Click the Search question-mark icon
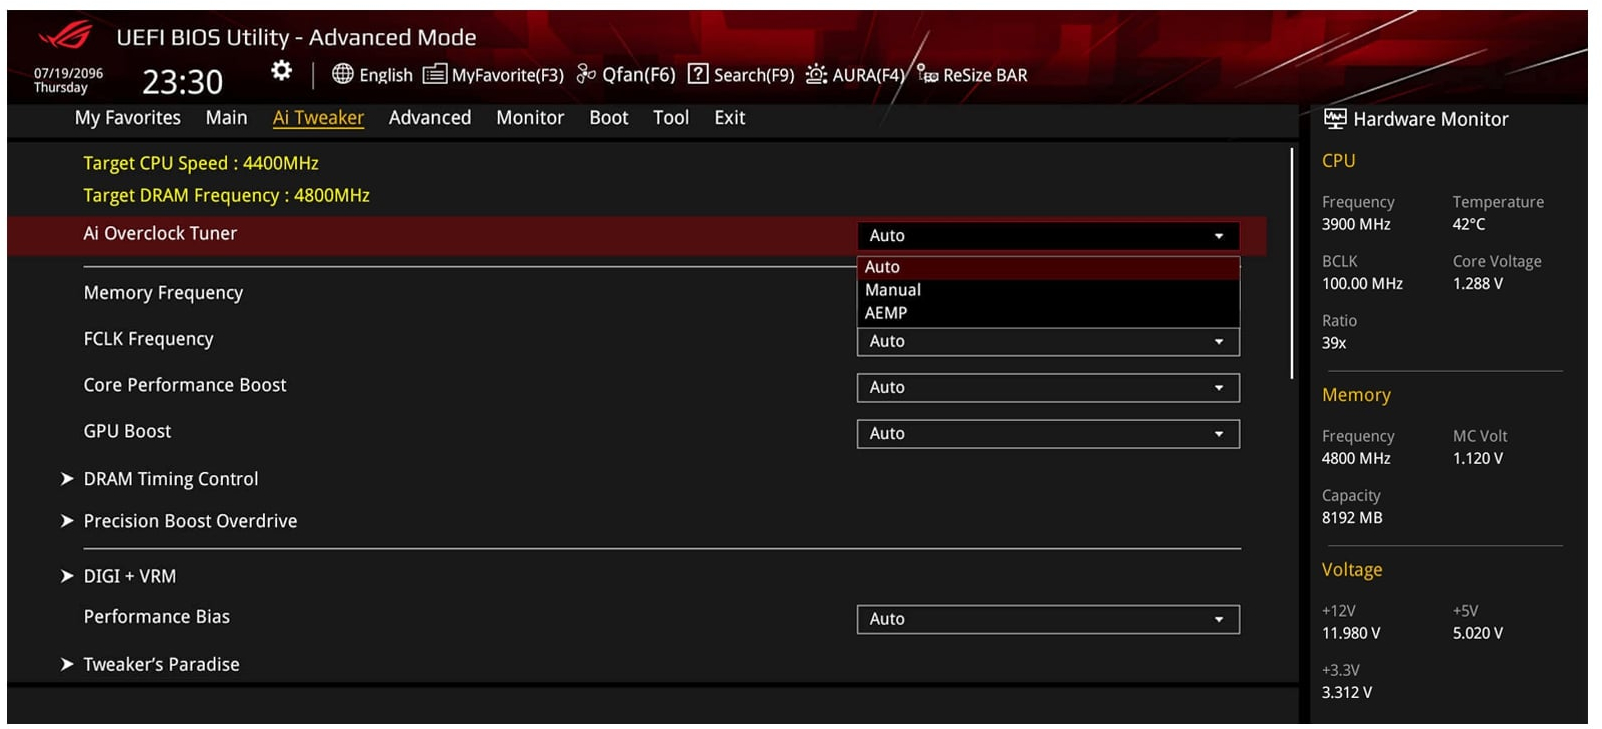This screenshot has width=1602, height=729. click(698, 74)
